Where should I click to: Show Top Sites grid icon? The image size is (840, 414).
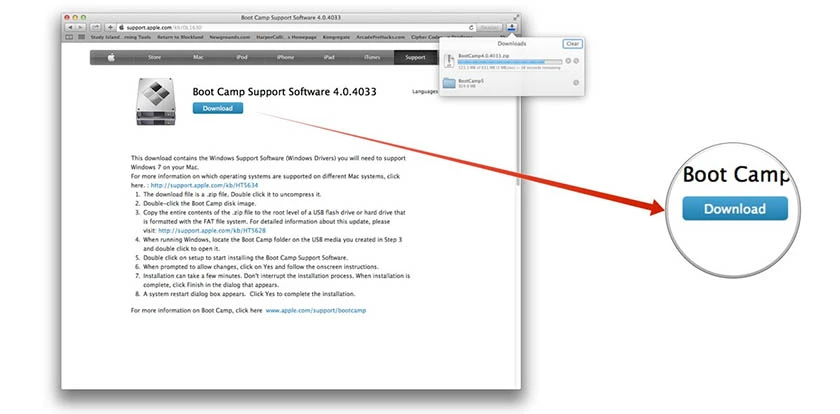click(x=81, y=37)
